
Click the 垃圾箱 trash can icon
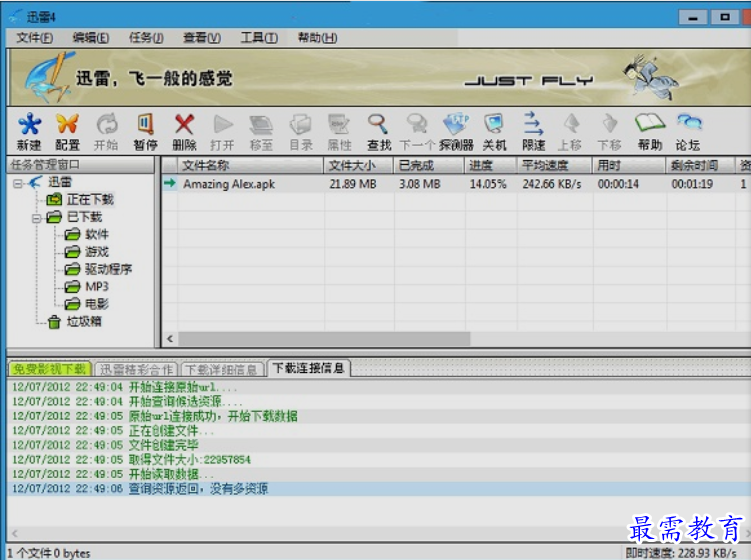pyautogui.click(x=54, y=321)
